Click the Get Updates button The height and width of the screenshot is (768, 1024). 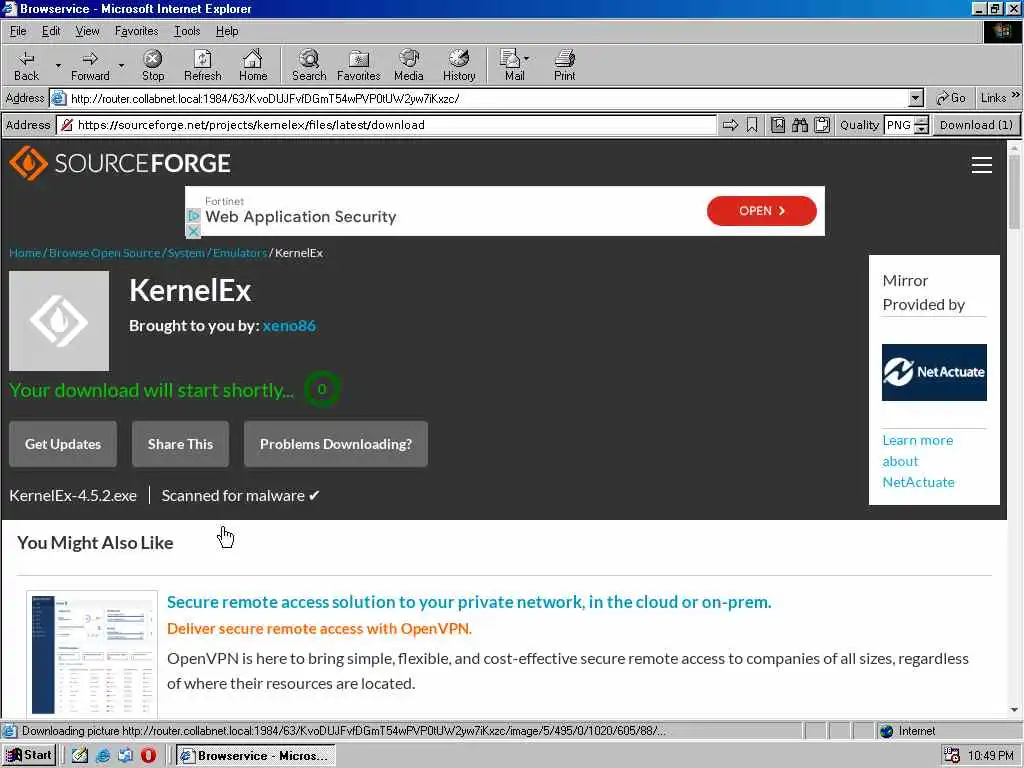point(63,444)
